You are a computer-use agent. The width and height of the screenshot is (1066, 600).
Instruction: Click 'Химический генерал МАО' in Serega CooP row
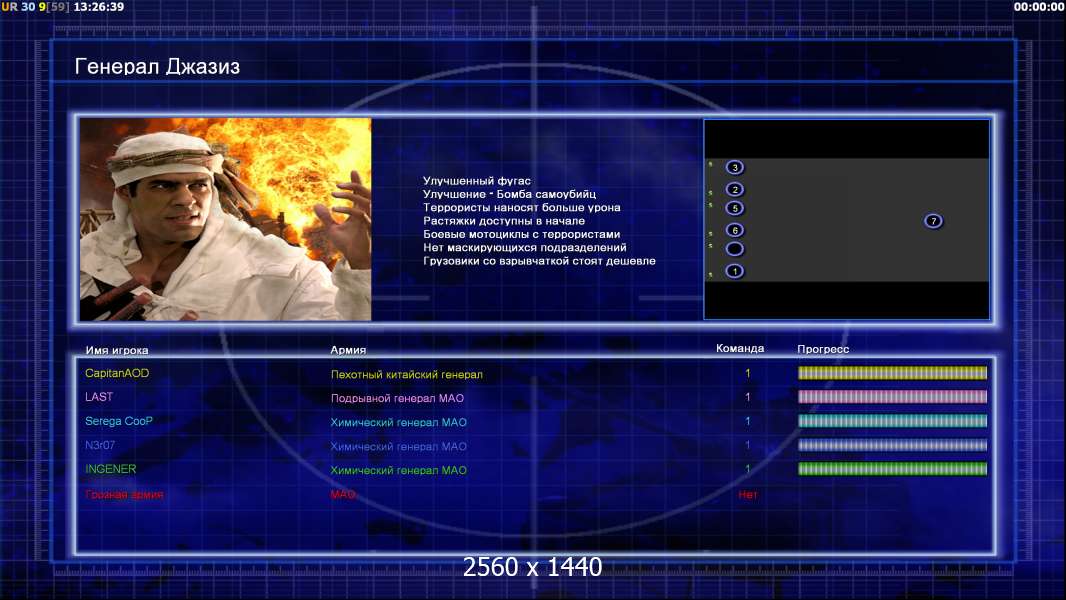[398, 422]
